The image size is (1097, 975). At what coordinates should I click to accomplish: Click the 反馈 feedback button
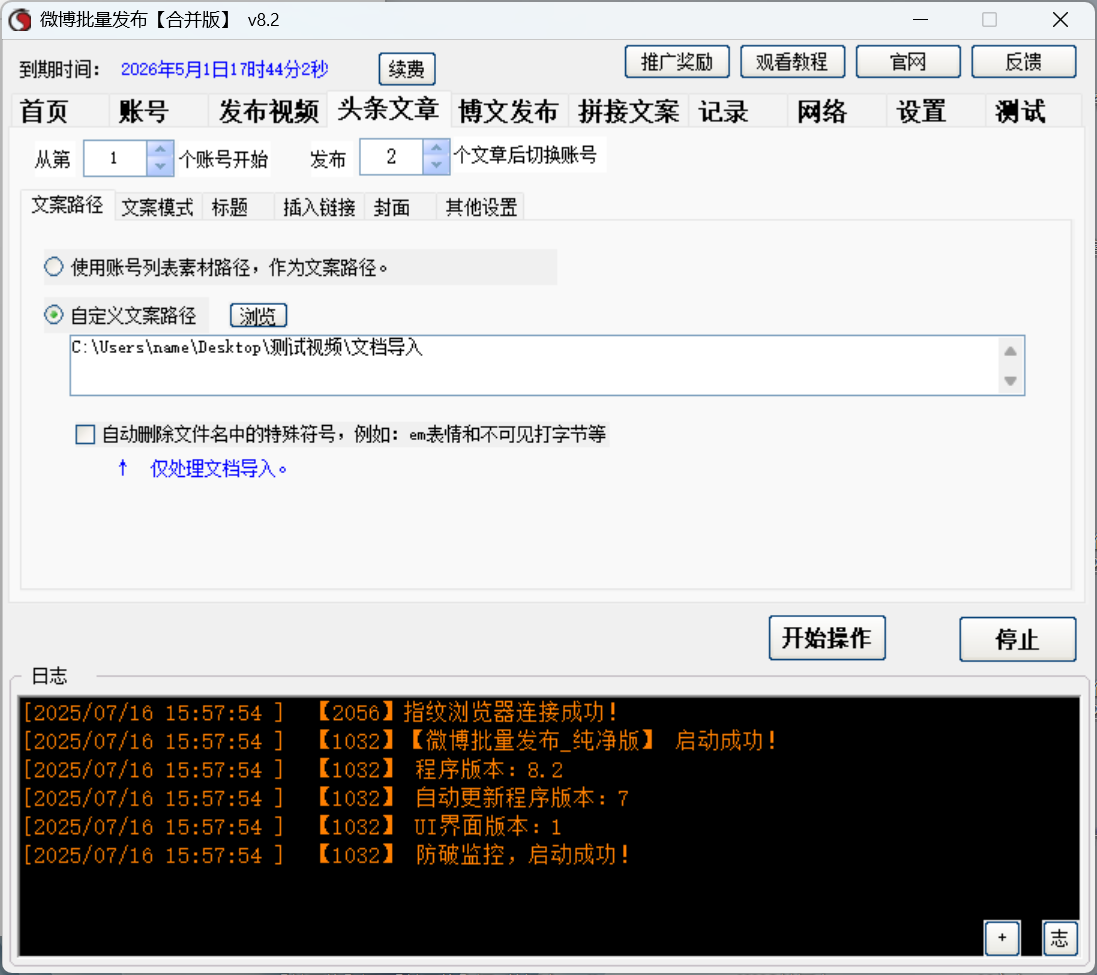click(x=1024, y=62)
